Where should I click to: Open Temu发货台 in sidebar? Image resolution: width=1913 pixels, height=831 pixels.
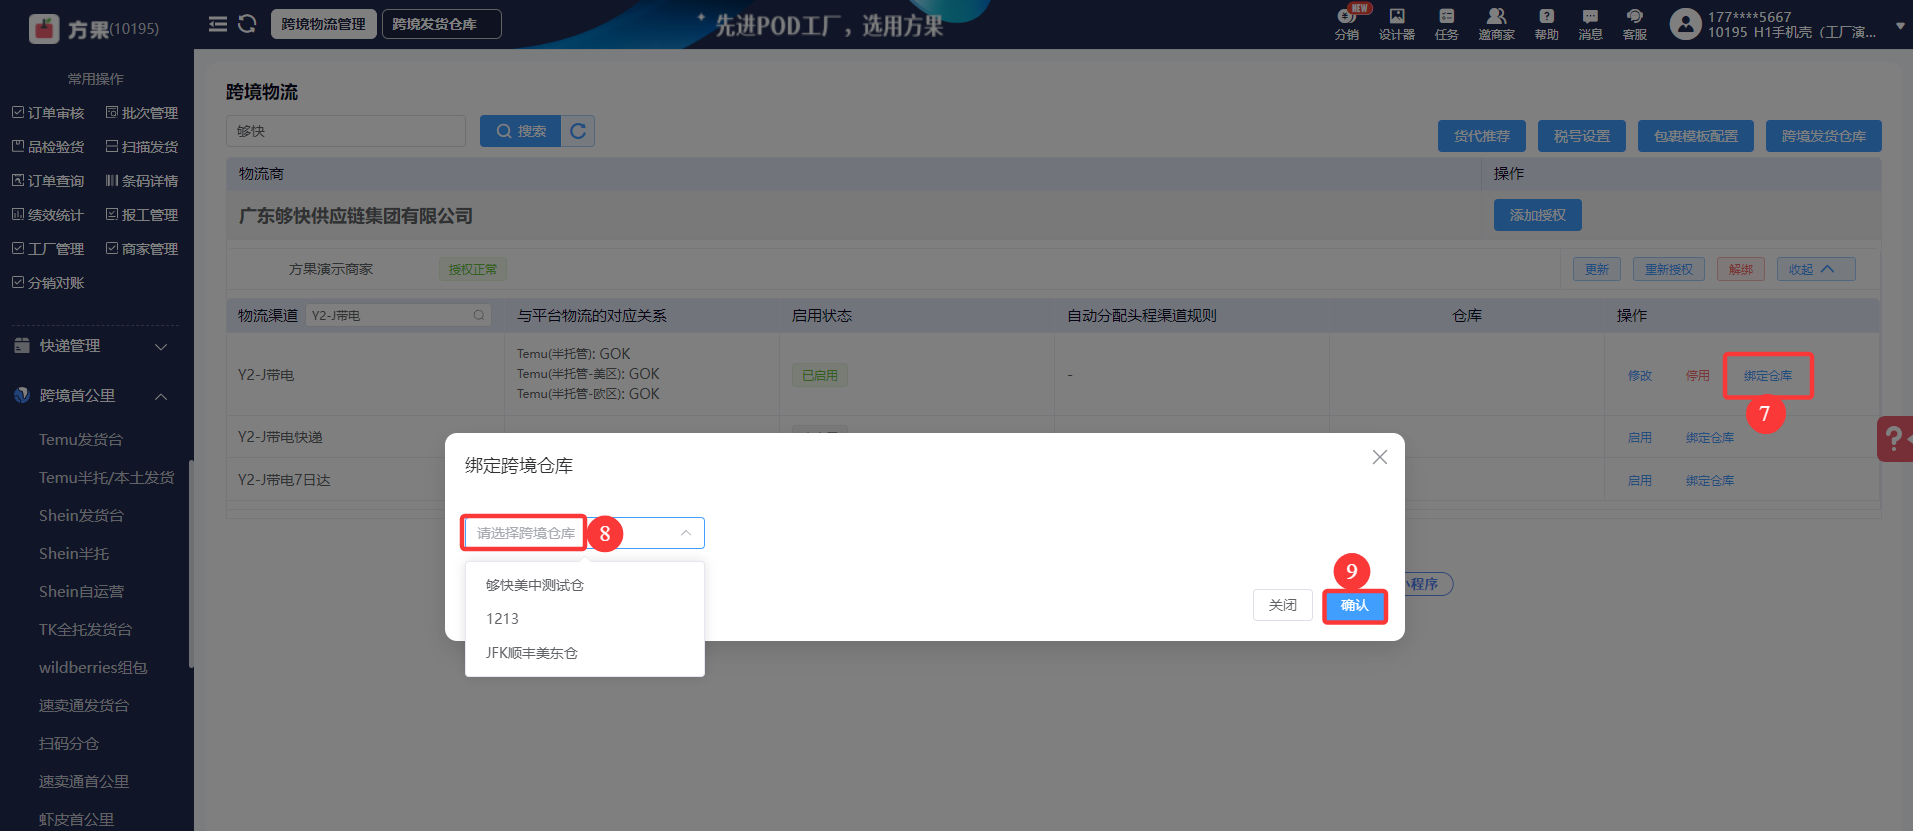81,440
